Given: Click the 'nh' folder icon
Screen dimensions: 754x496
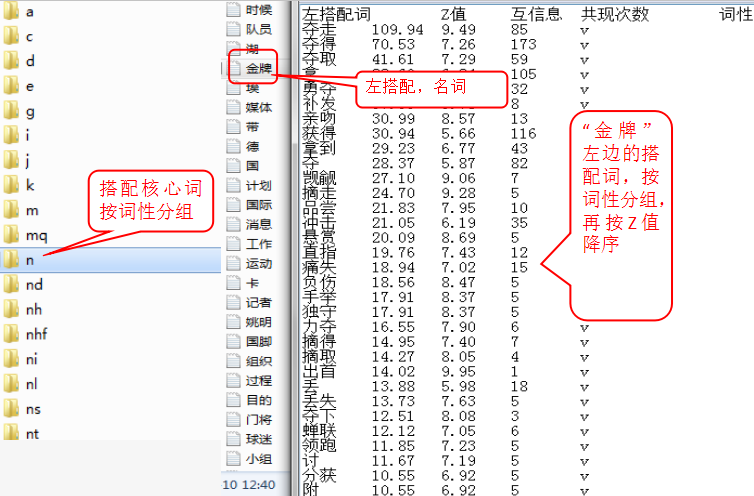Looking at the screenshot, I should (x=11, y=309).
